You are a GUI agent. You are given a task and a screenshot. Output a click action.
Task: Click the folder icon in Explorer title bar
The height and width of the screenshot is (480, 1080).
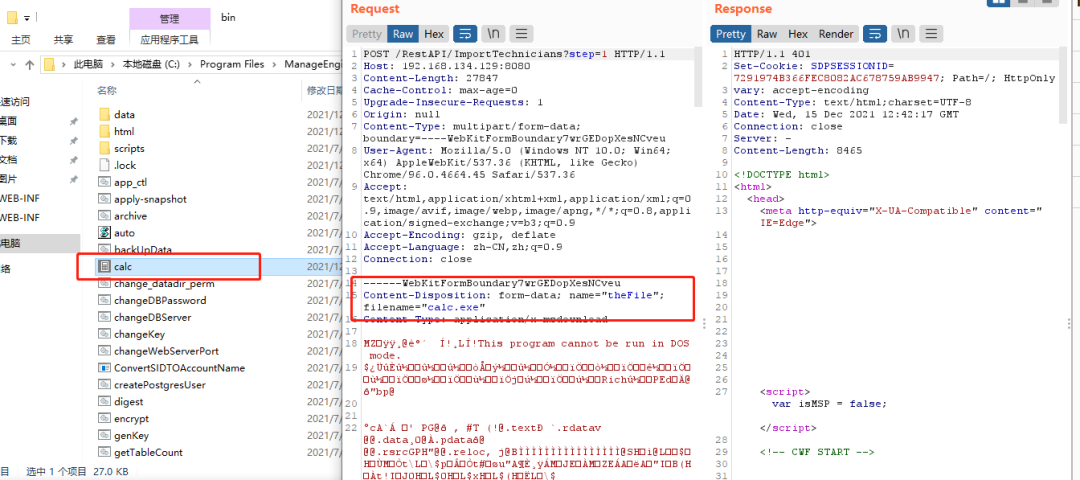pyautogui.click(x=12, y=17)
